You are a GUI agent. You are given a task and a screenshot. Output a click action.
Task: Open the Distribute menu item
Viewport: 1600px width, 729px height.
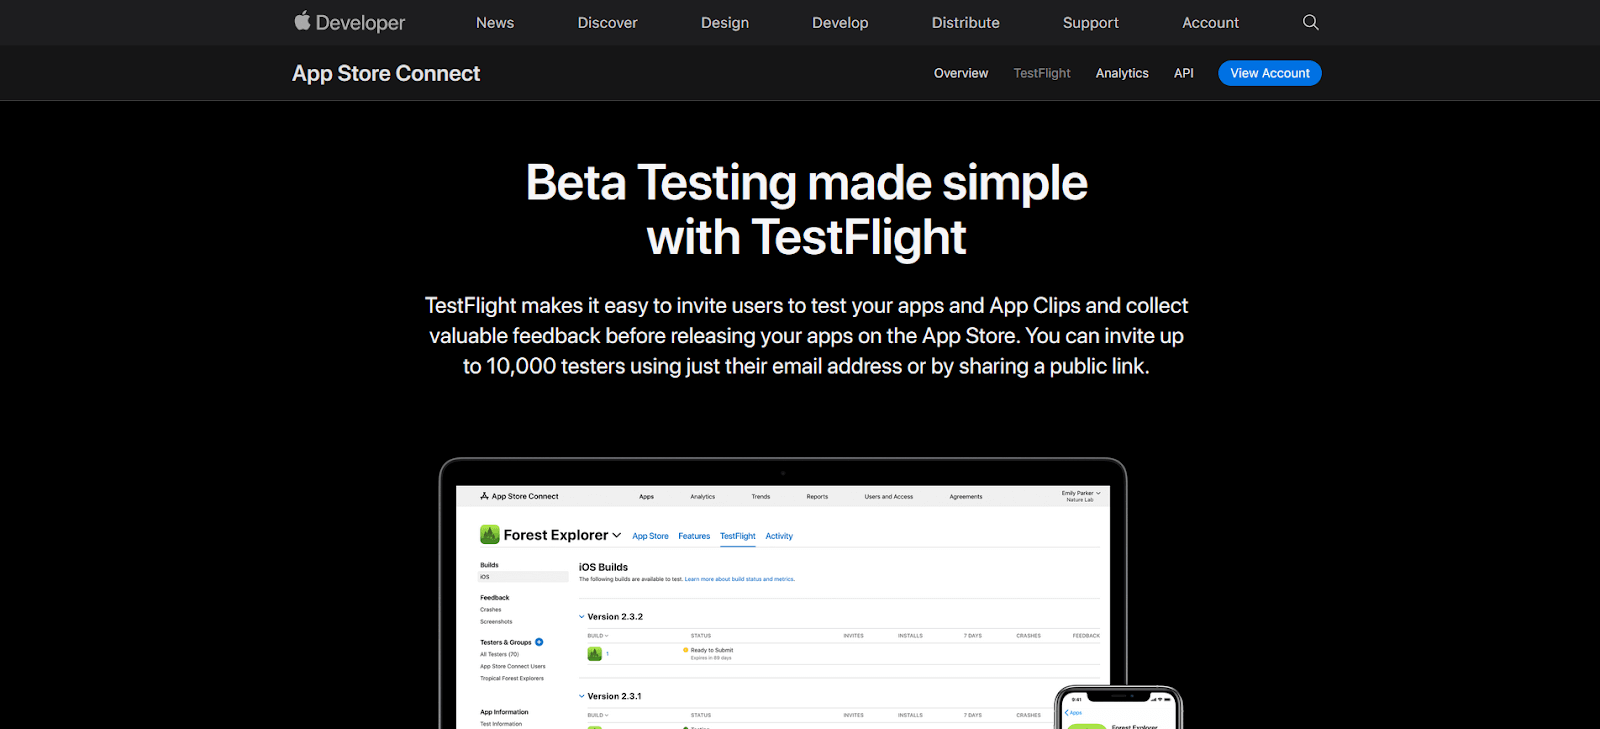coord(966,22)
